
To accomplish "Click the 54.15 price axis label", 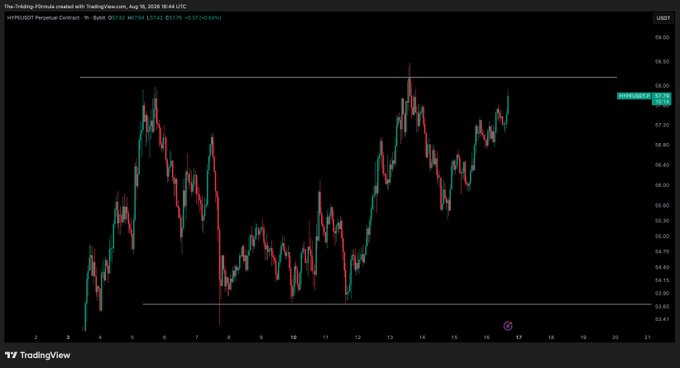I will (662, 280).
